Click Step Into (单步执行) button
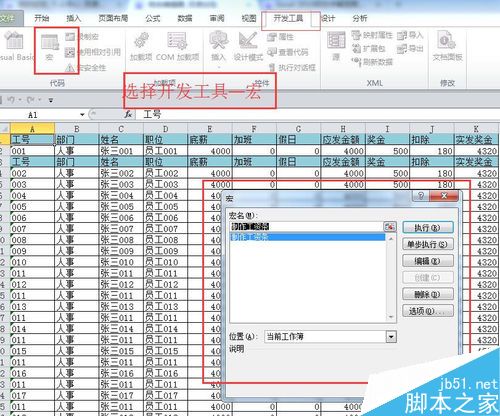 [x=428, y=244]
